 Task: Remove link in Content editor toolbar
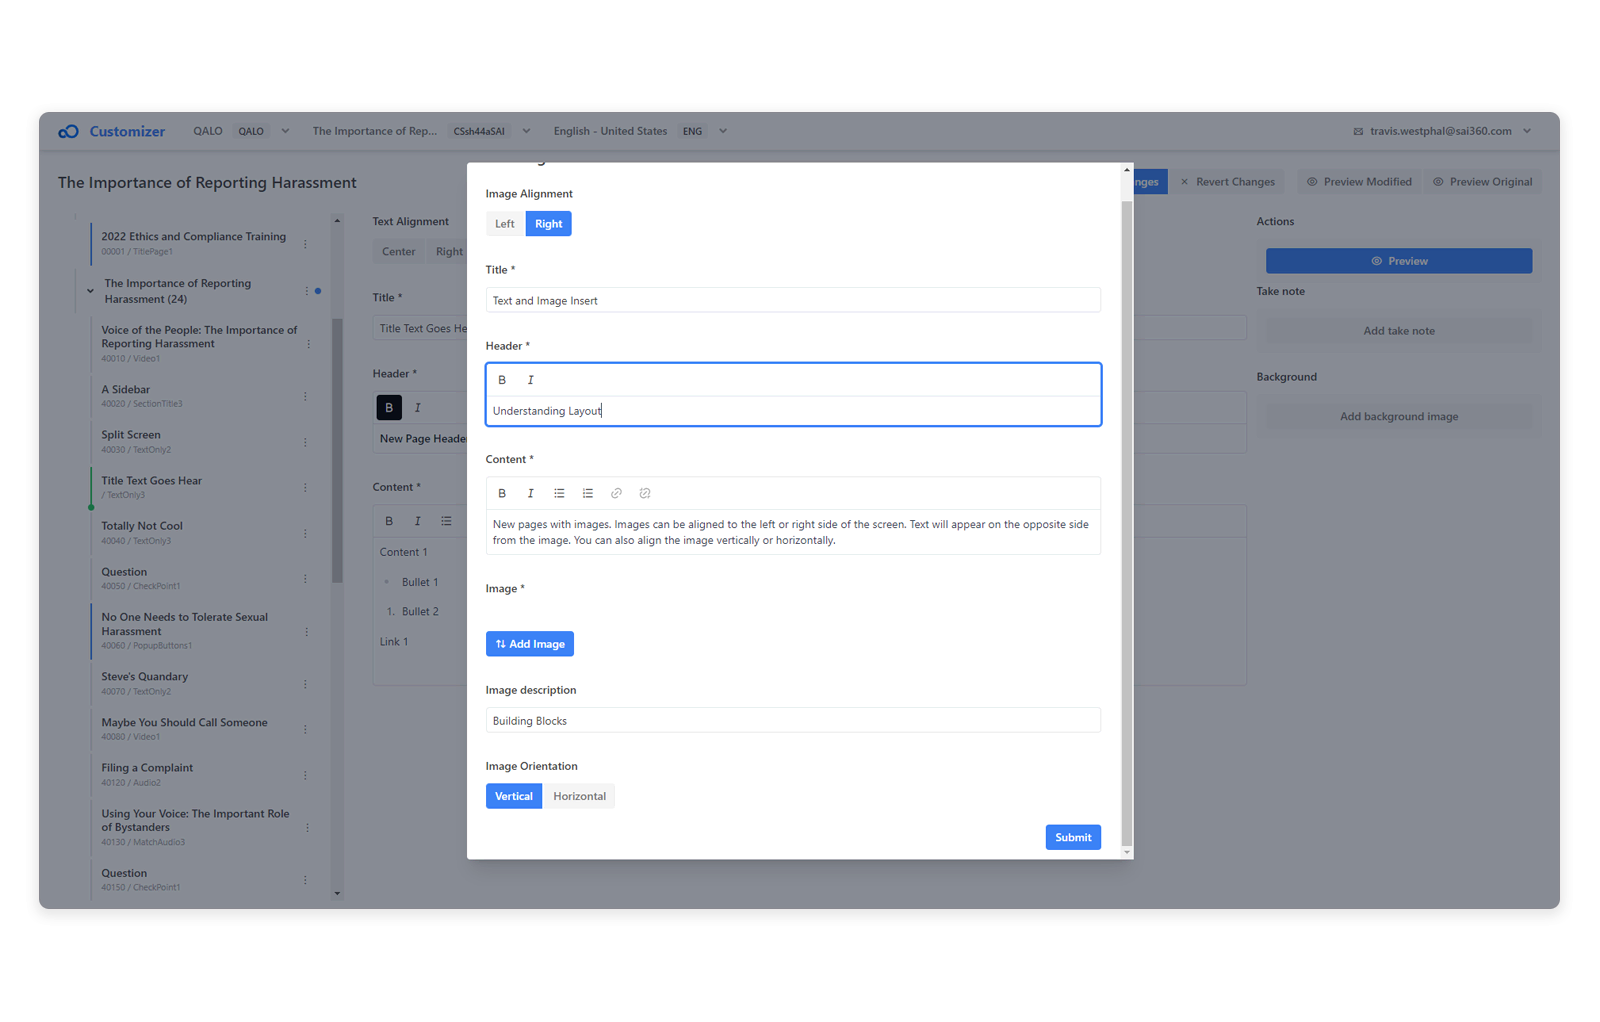click(645, 493)
